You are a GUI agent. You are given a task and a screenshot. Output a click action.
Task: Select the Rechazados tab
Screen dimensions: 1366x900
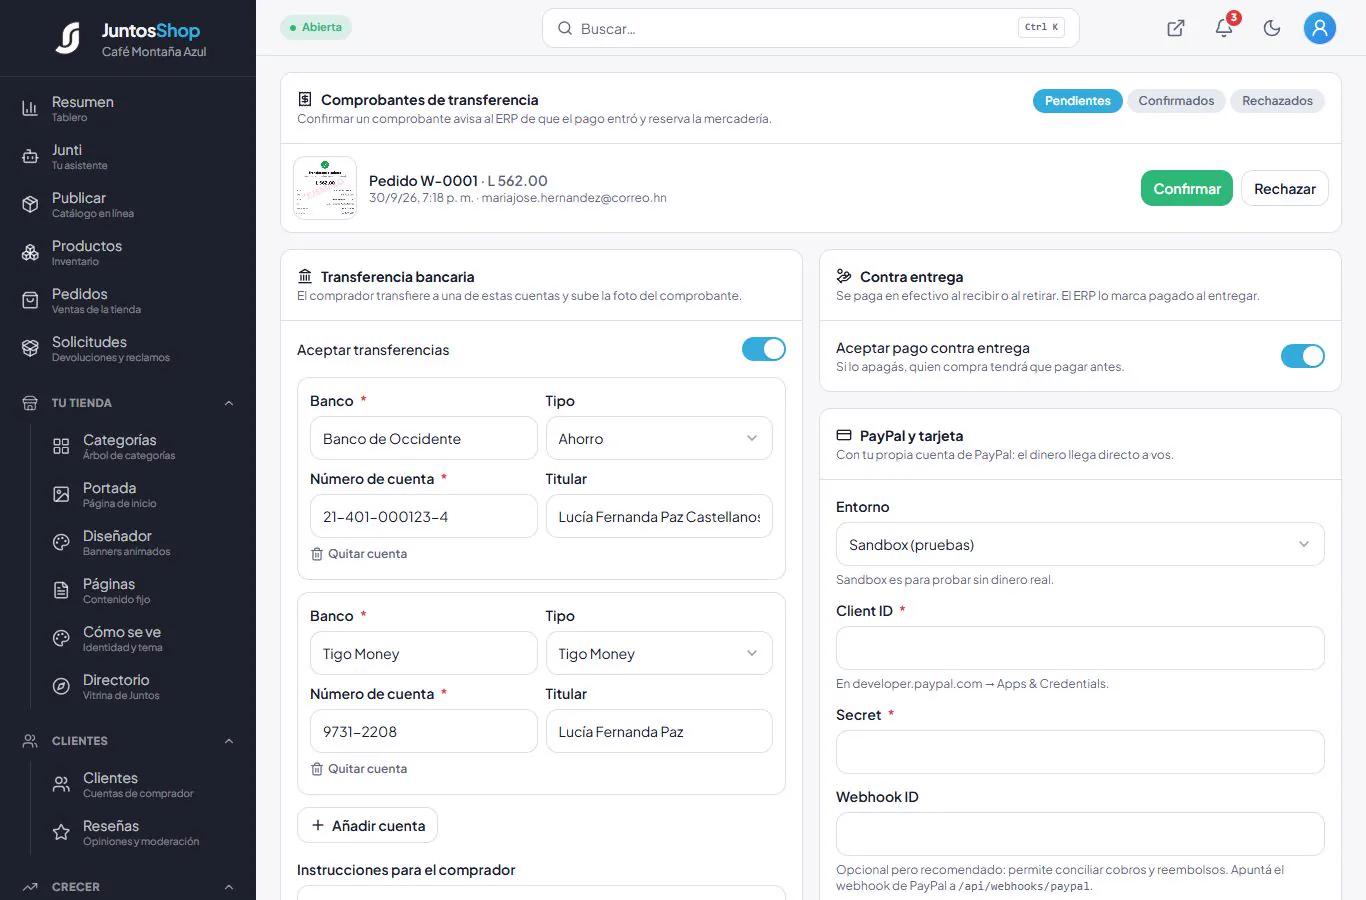pyautogui.click(x=1277, y=101)
